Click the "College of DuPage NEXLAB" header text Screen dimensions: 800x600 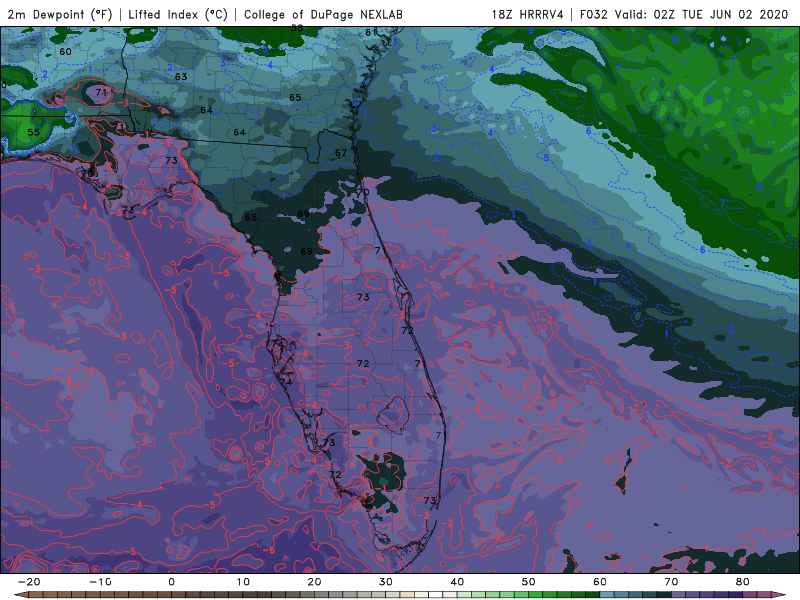pyautogui.click(x=323, y=15)
